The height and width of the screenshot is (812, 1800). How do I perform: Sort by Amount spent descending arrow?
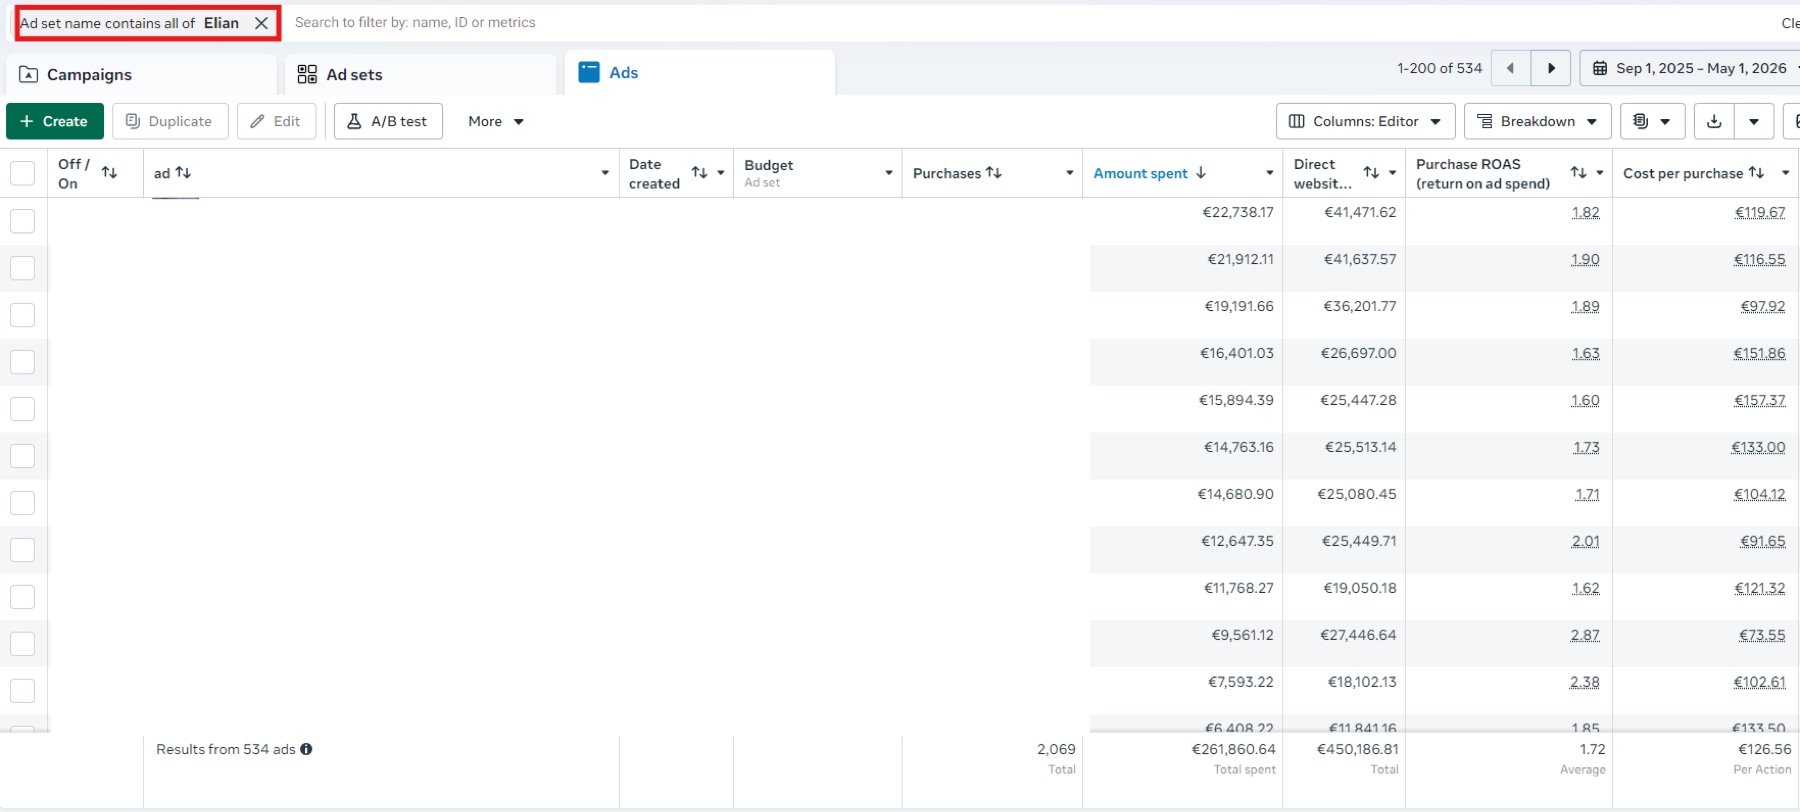point(1201,173)
